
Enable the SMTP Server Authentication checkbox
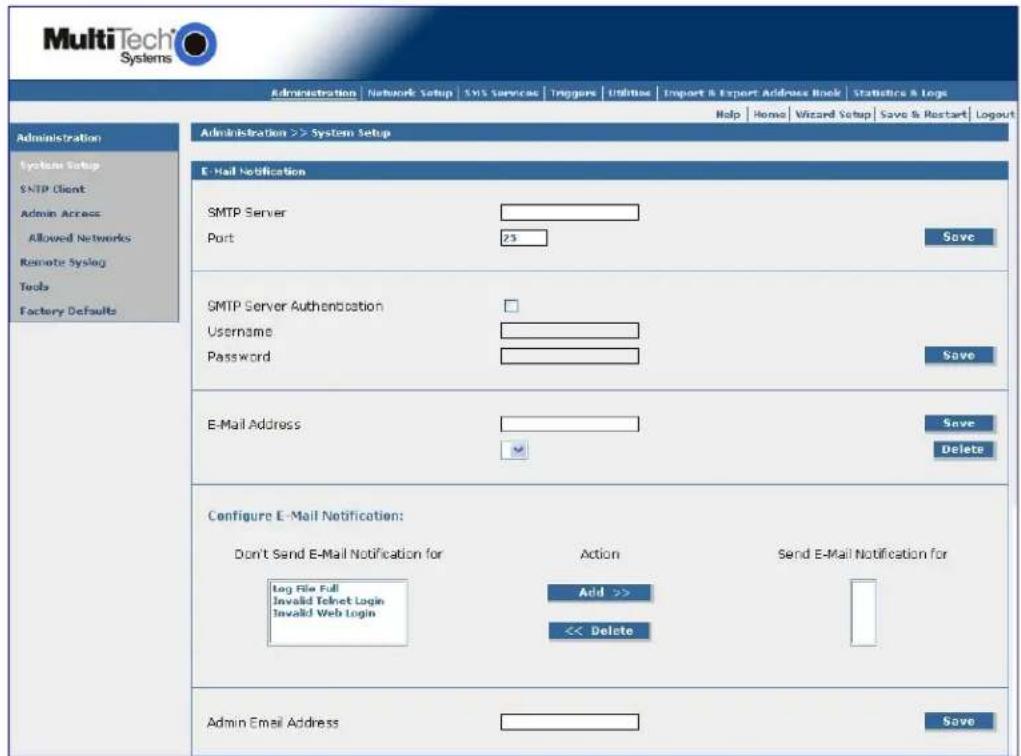click(x=512, y=306)
